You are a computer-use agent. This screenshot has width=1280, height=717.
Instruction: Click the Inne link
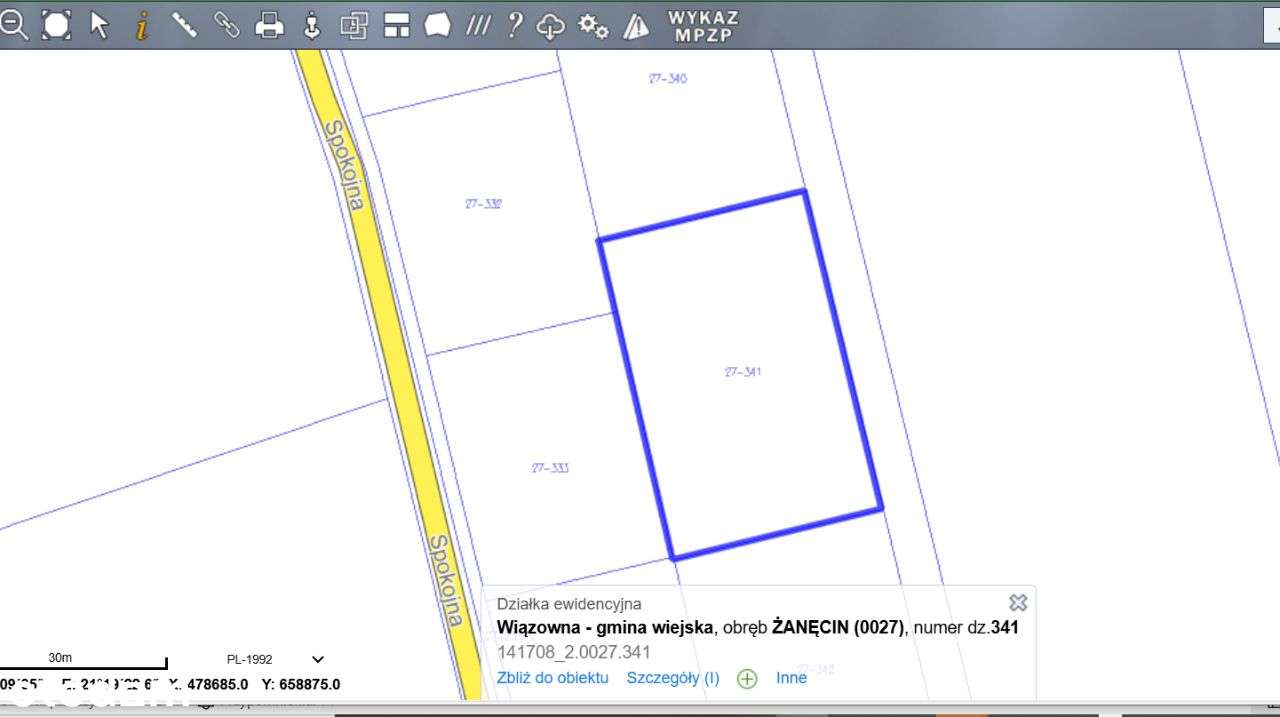(x=791, y=678)
